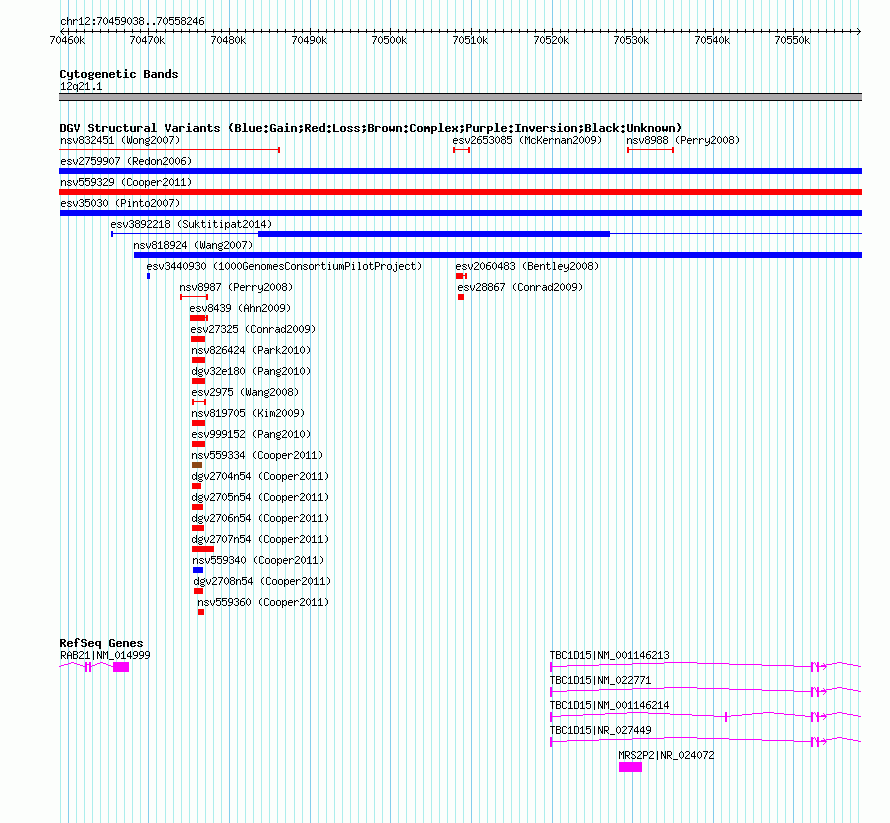Click the 12q21.1 cytogenetic band bar
The image size is (890, 823).
[460, 97]
